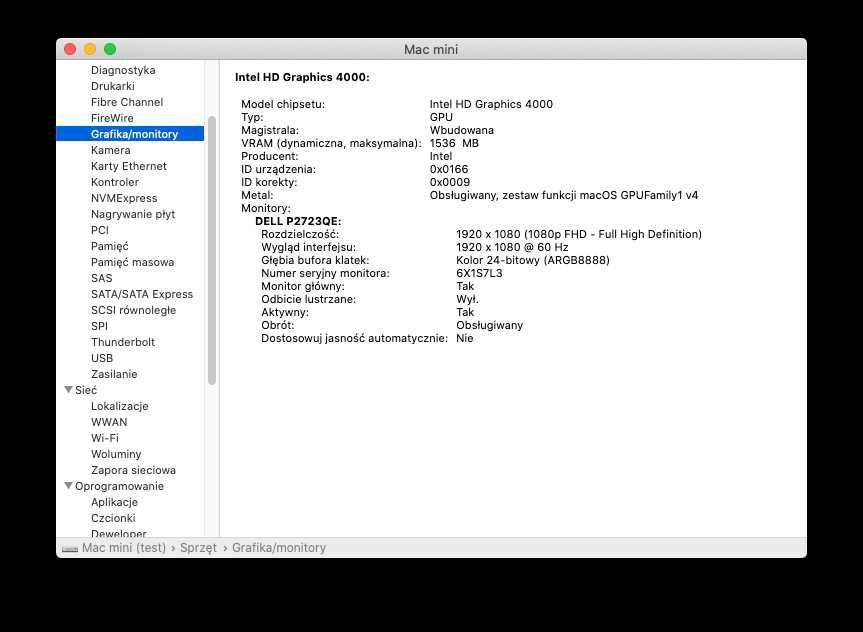Collapse the Sieć disclosure triangle

tap(68, 390)
